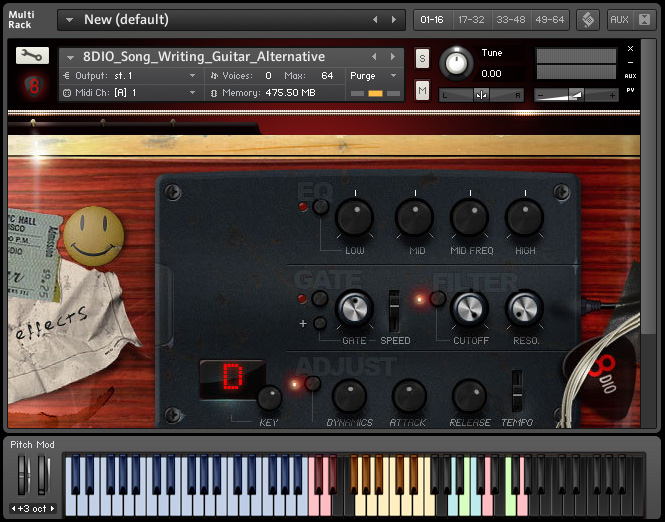Toggle the EQ on/off button
The image size is (665, 522).
321,207
